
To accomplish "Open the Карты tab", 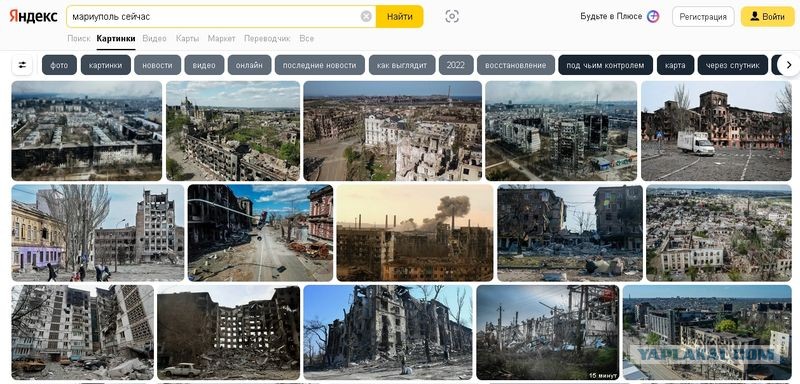I will point(187,38).
